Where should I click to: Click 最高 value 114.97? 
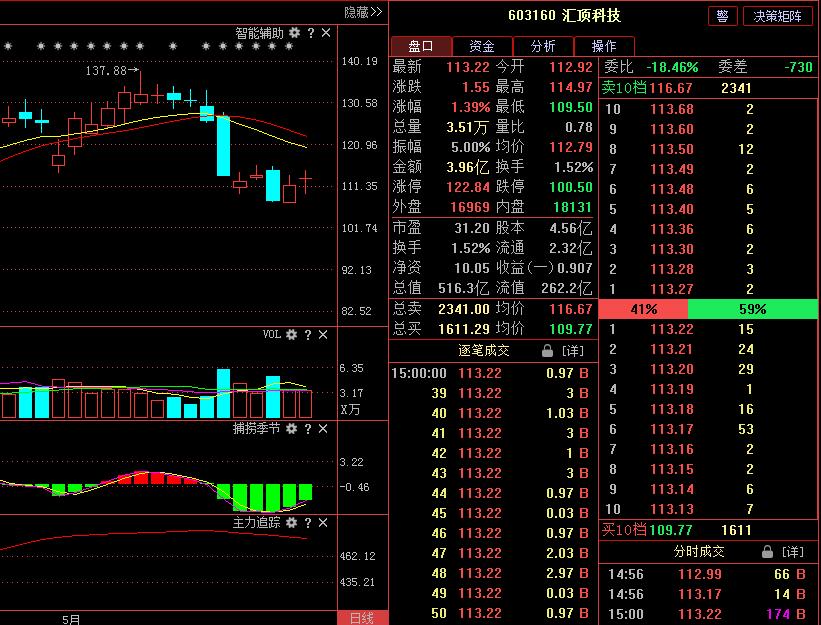pos(571,87)
